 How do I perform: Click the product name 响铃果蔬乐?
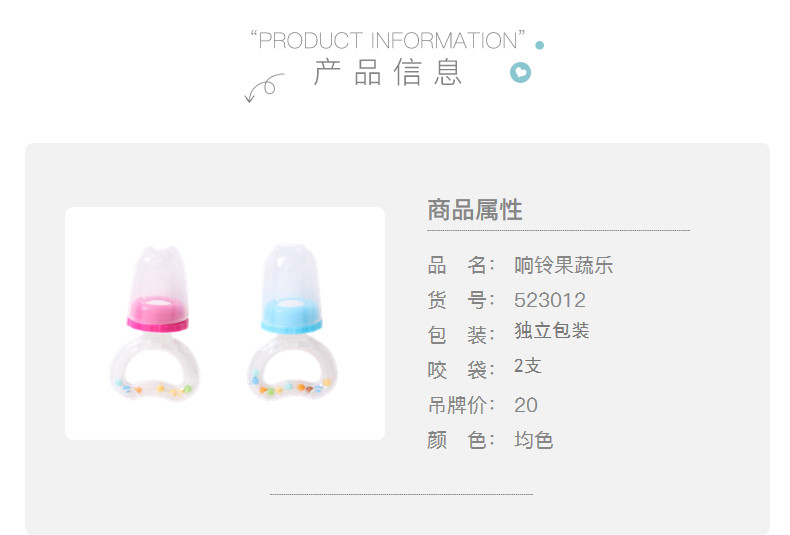point(563,265)
